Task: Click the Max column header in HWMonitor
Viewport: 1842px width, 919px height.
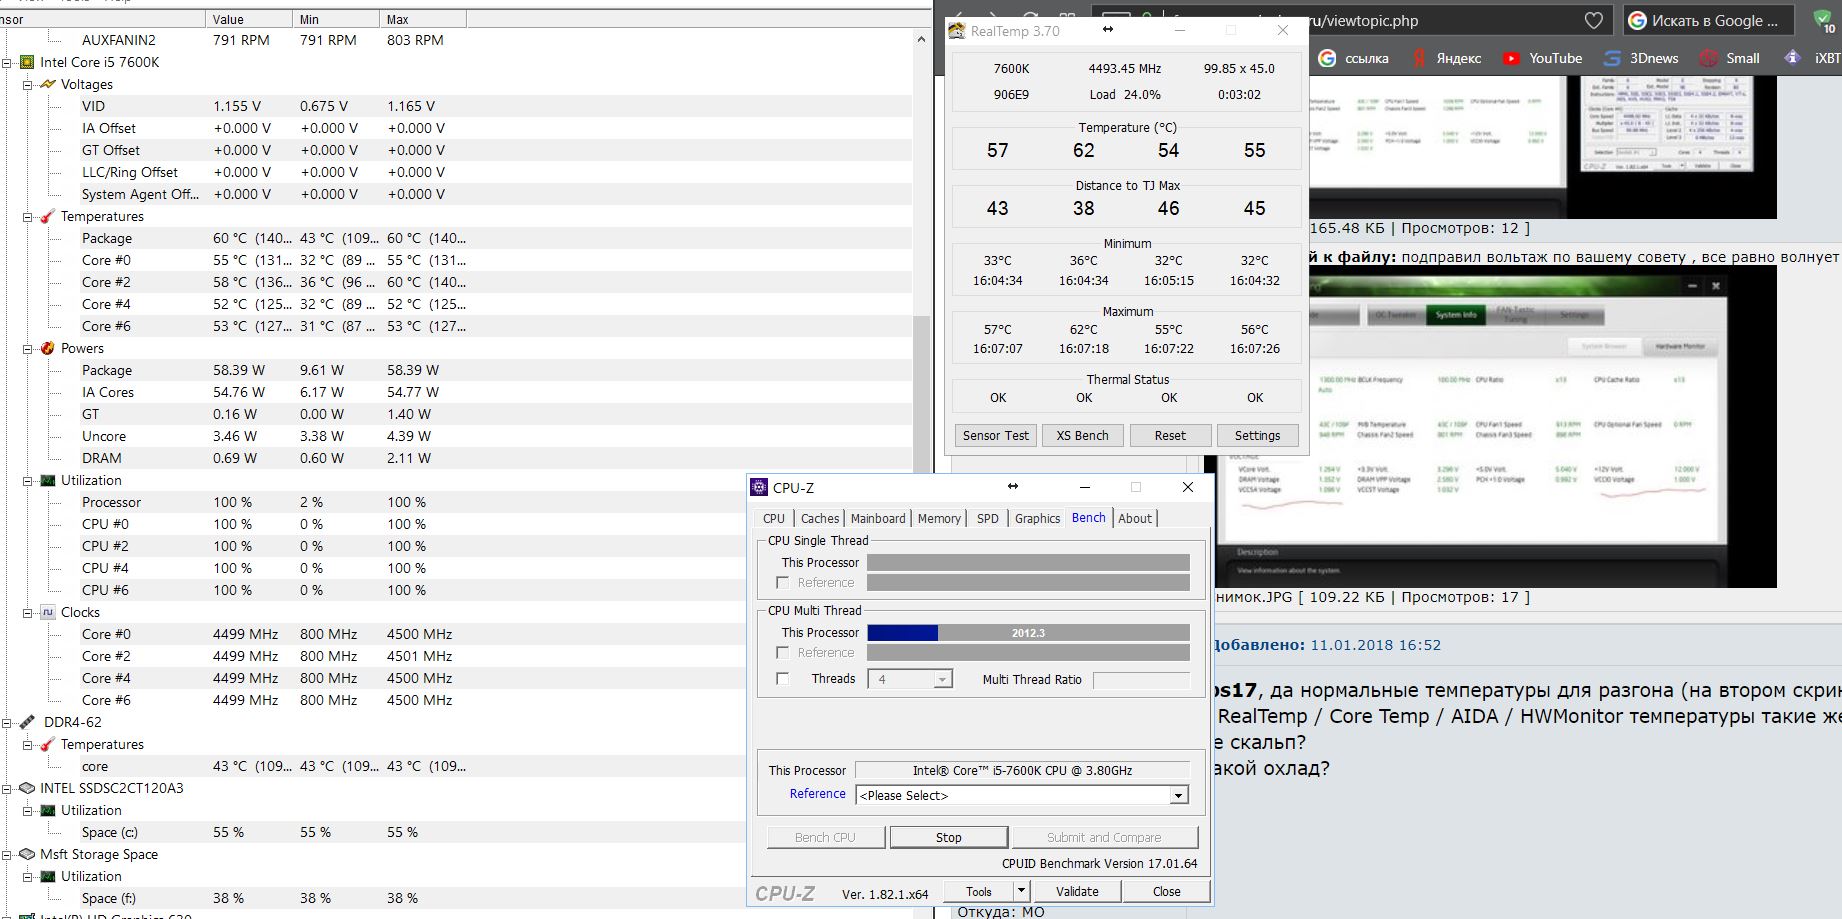Action: 423,19
